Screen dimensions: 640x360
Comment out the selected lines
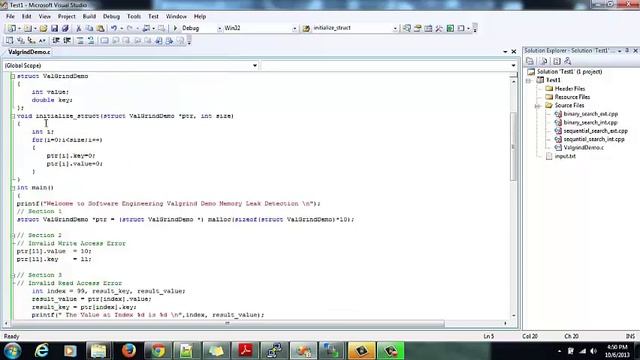[x=80, y=40]
